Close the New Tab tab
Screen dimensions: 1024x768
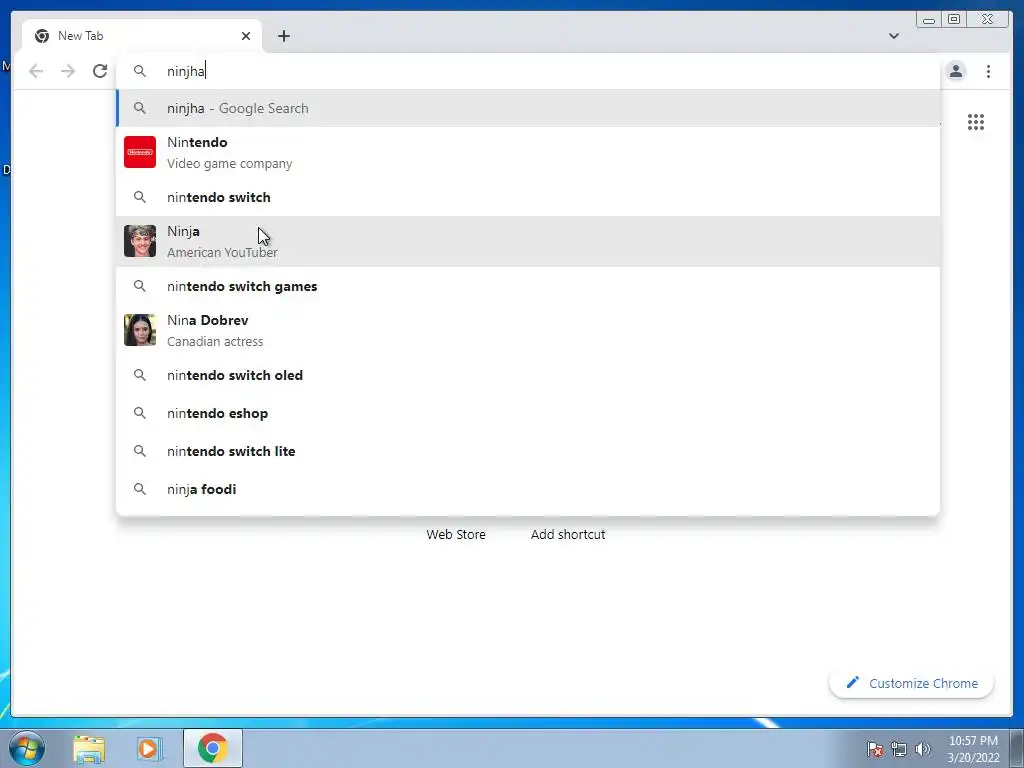click(x=246, y=36)
